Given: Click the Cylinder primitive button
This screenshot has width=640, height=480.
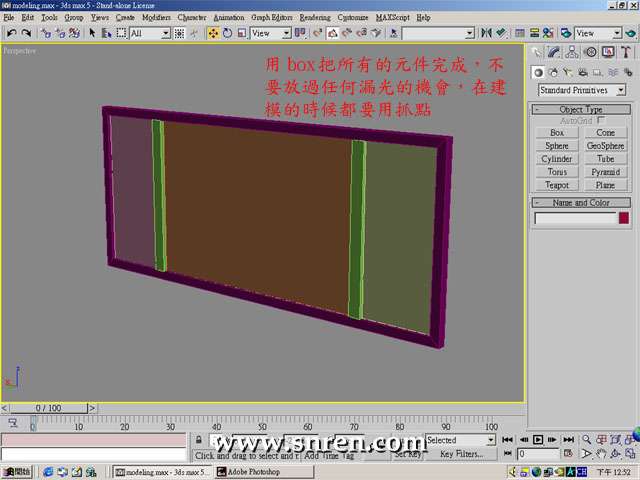Looking at the screenshot, I should 557,159.
